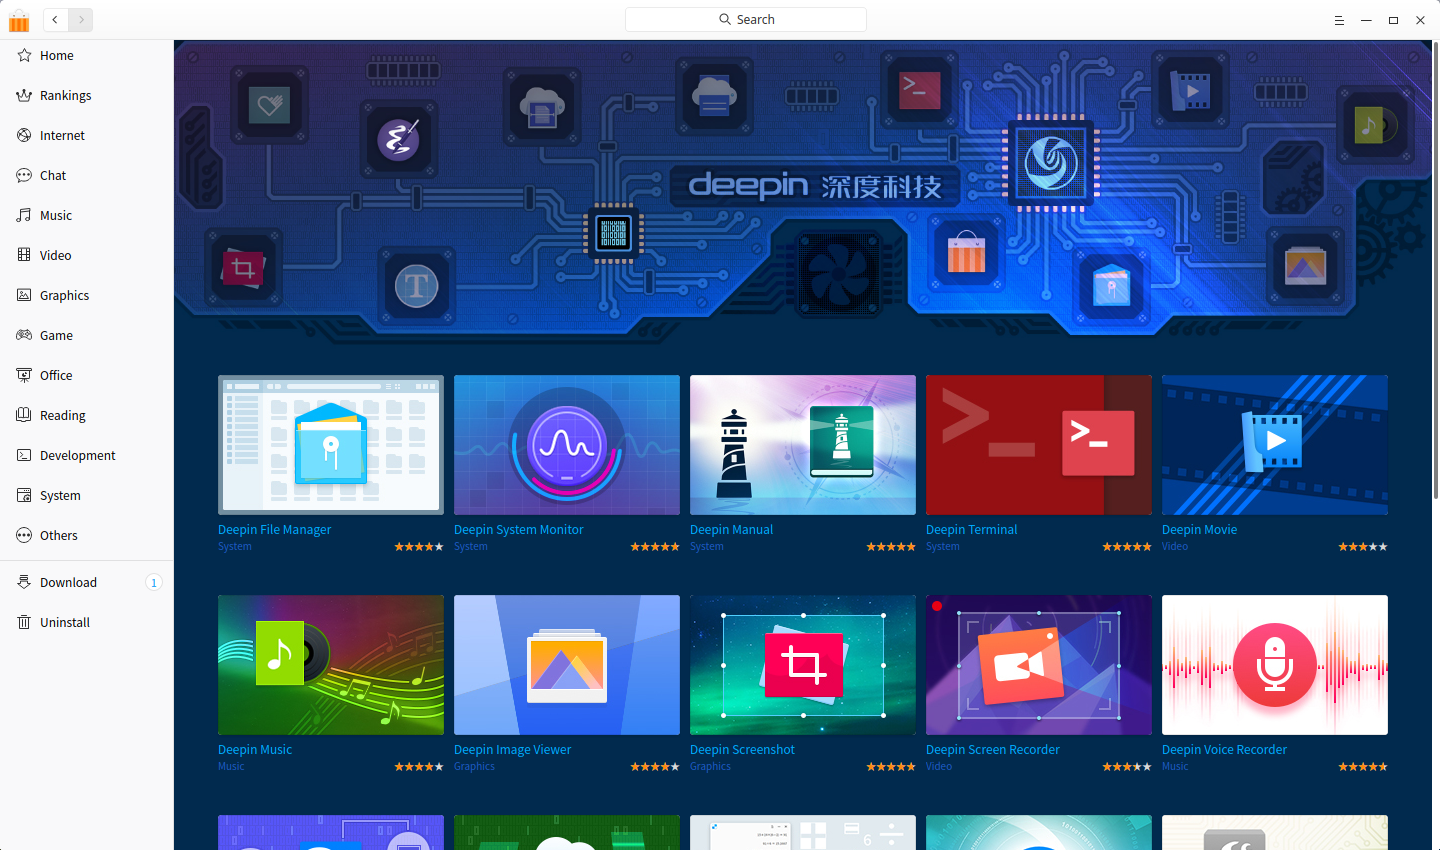This screenshot has width=1440, height=850.
Task: Open the hamburger main menu
Action: click(1339, 20)
